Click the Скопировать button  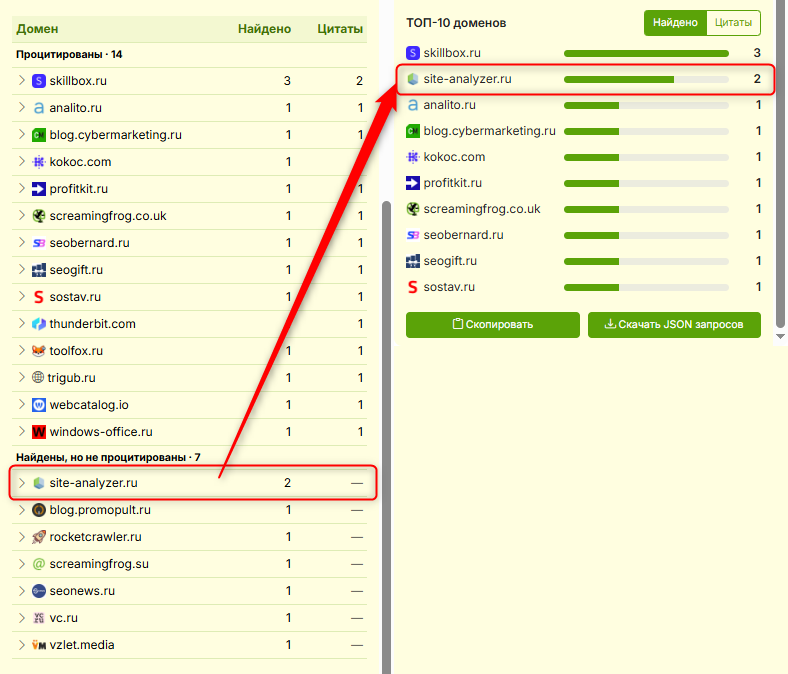(x=492, y=325)
